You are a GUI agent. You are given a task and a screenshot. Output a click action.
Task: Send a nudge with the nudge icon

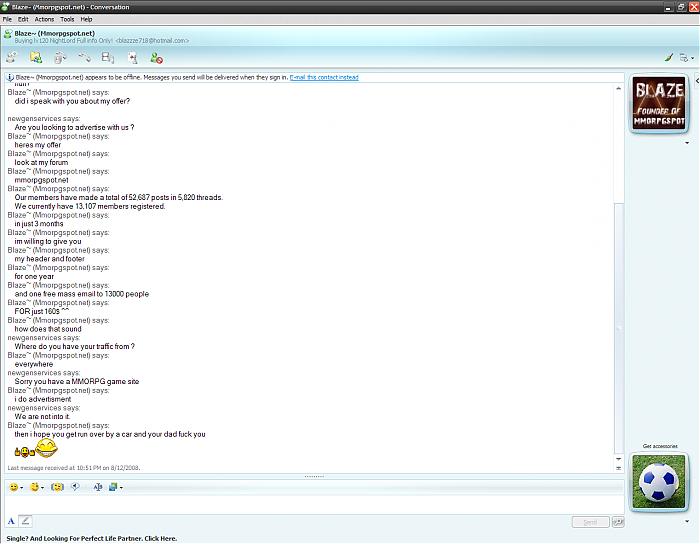(x=57, y=487)
